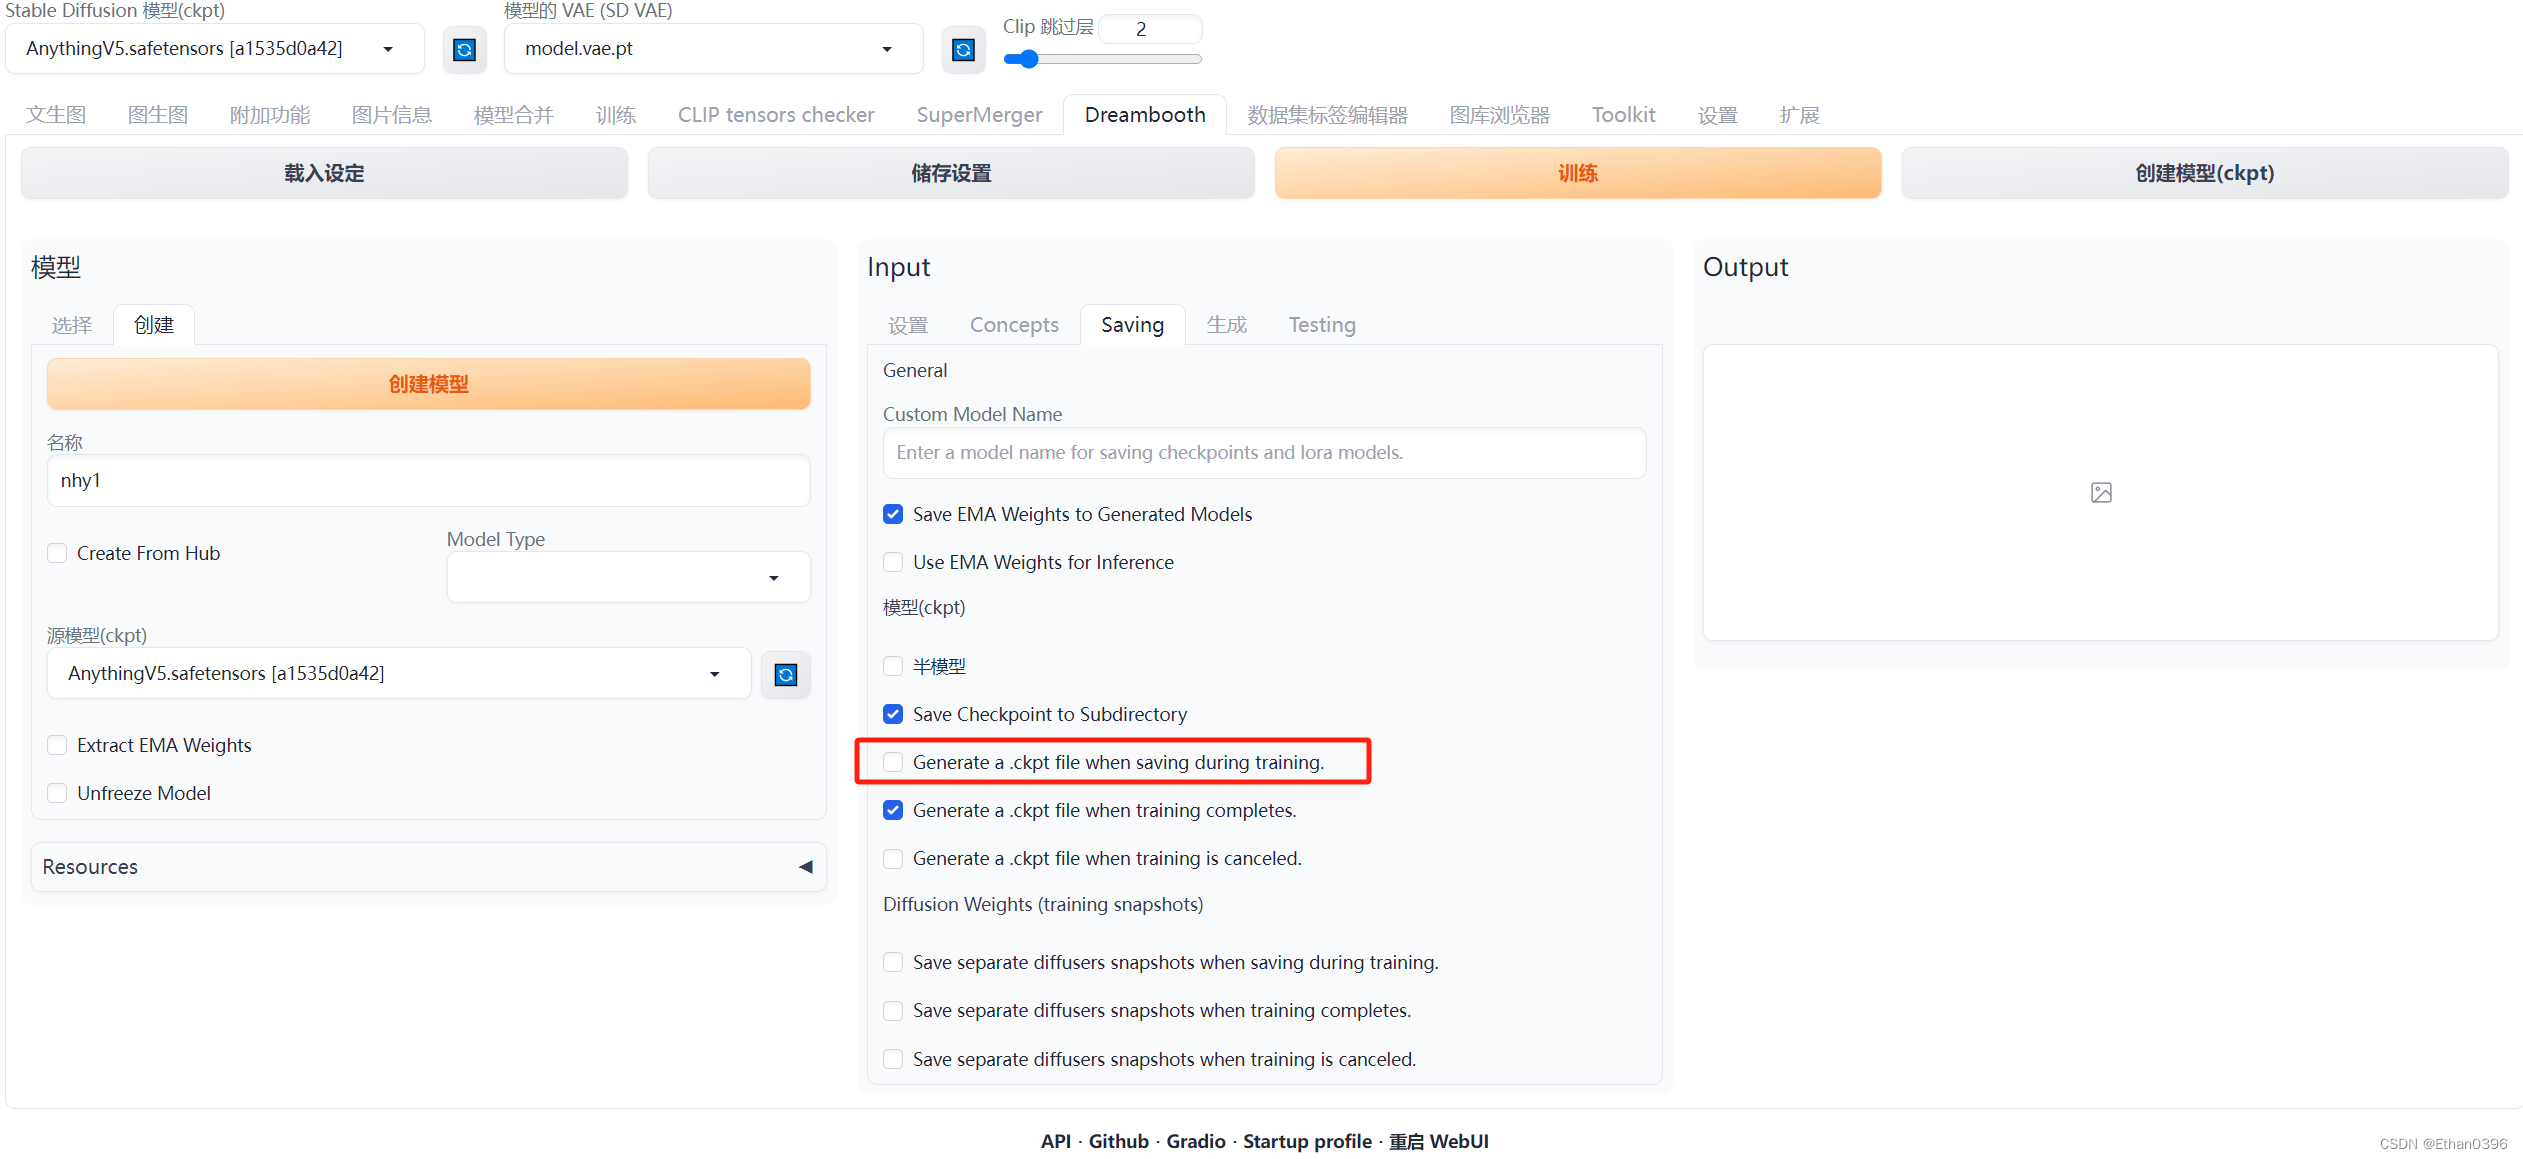Adjust the Clip 跳过层 slider

click(x=1028, y=59)
